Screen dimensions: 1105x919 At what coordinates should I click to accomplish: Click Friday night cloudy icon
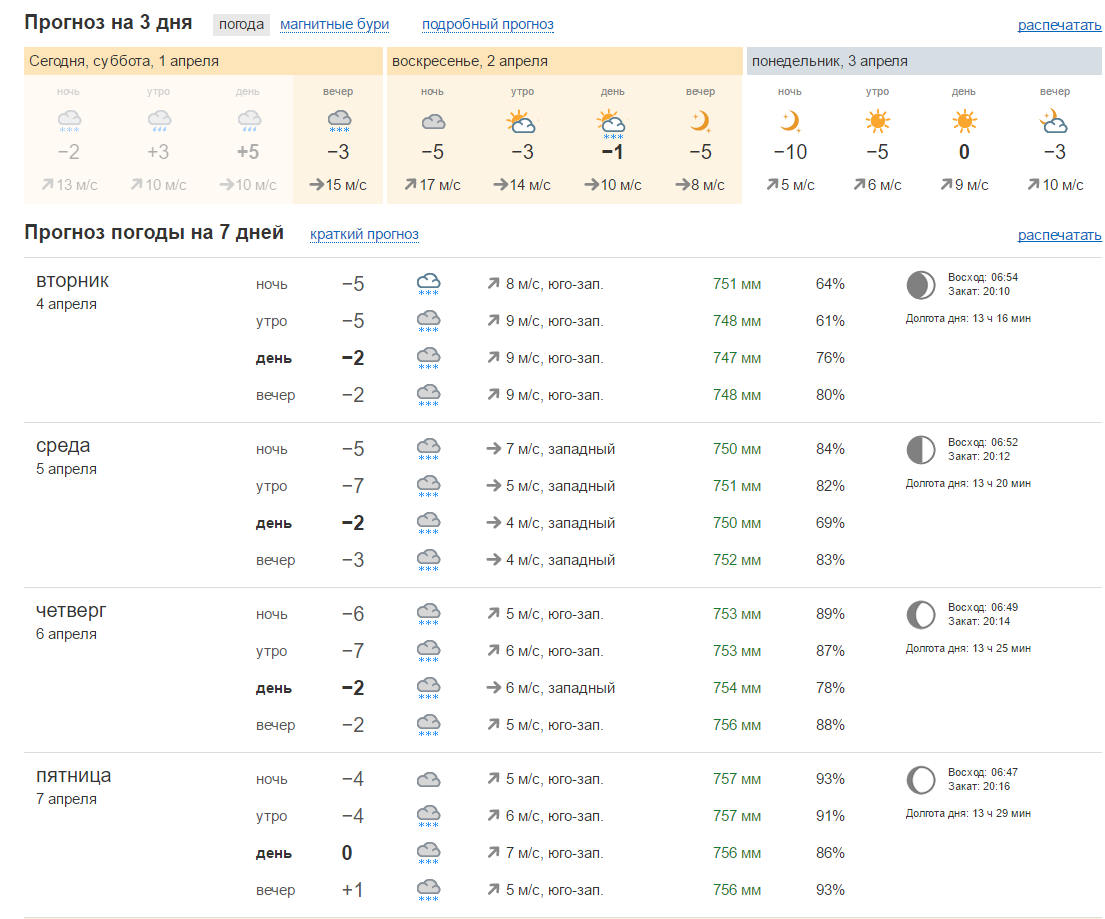[429, 779]
